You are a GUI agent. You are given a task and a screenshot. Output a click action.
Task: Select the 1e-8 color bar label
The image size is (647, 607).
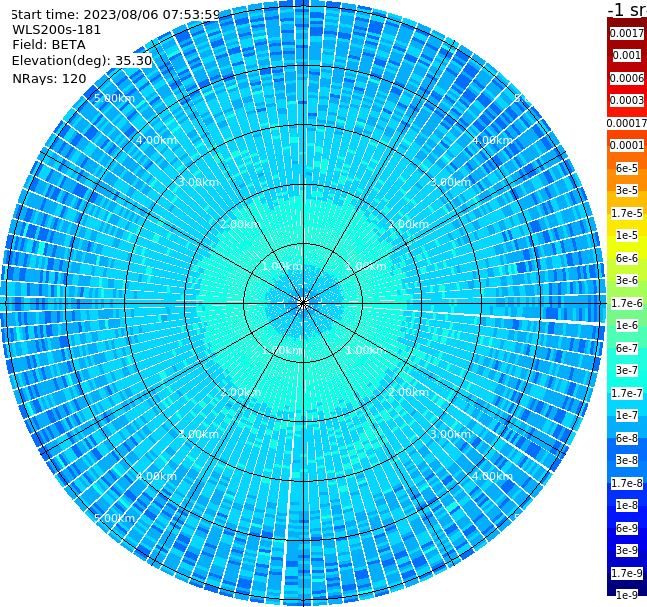[627, 505]
